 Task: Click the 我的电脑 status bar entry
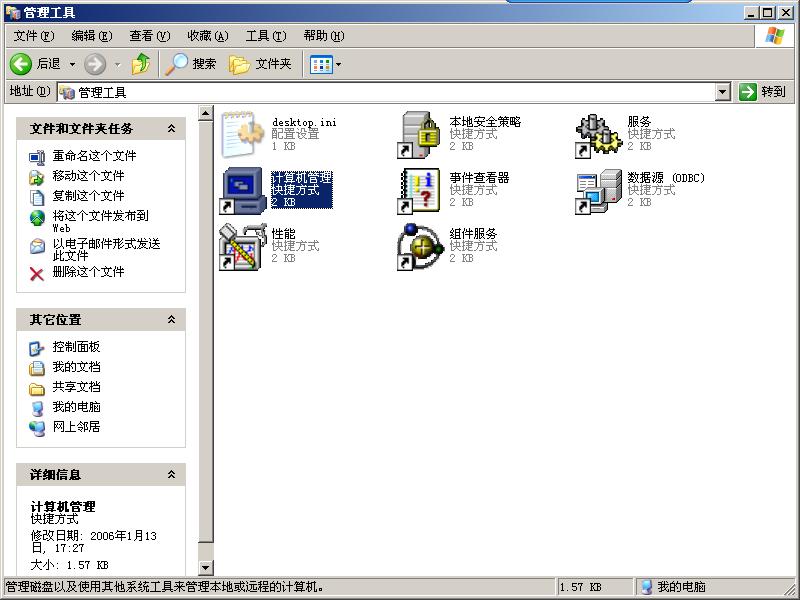[x=673, y=587]
